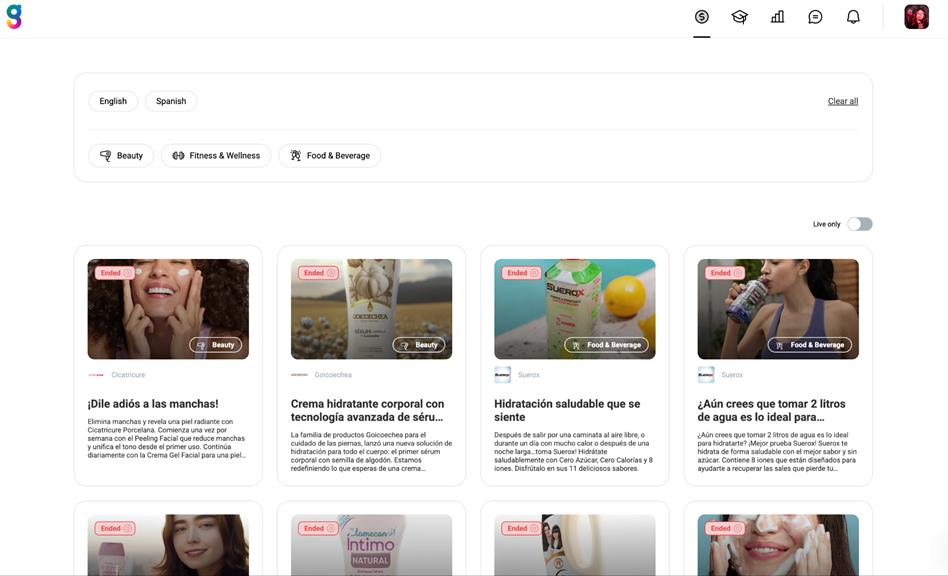Image resolution: width=948 pixels, height=576 pixels.
Task: Select the Spanish language filter
Action: [x=171, y=101]
